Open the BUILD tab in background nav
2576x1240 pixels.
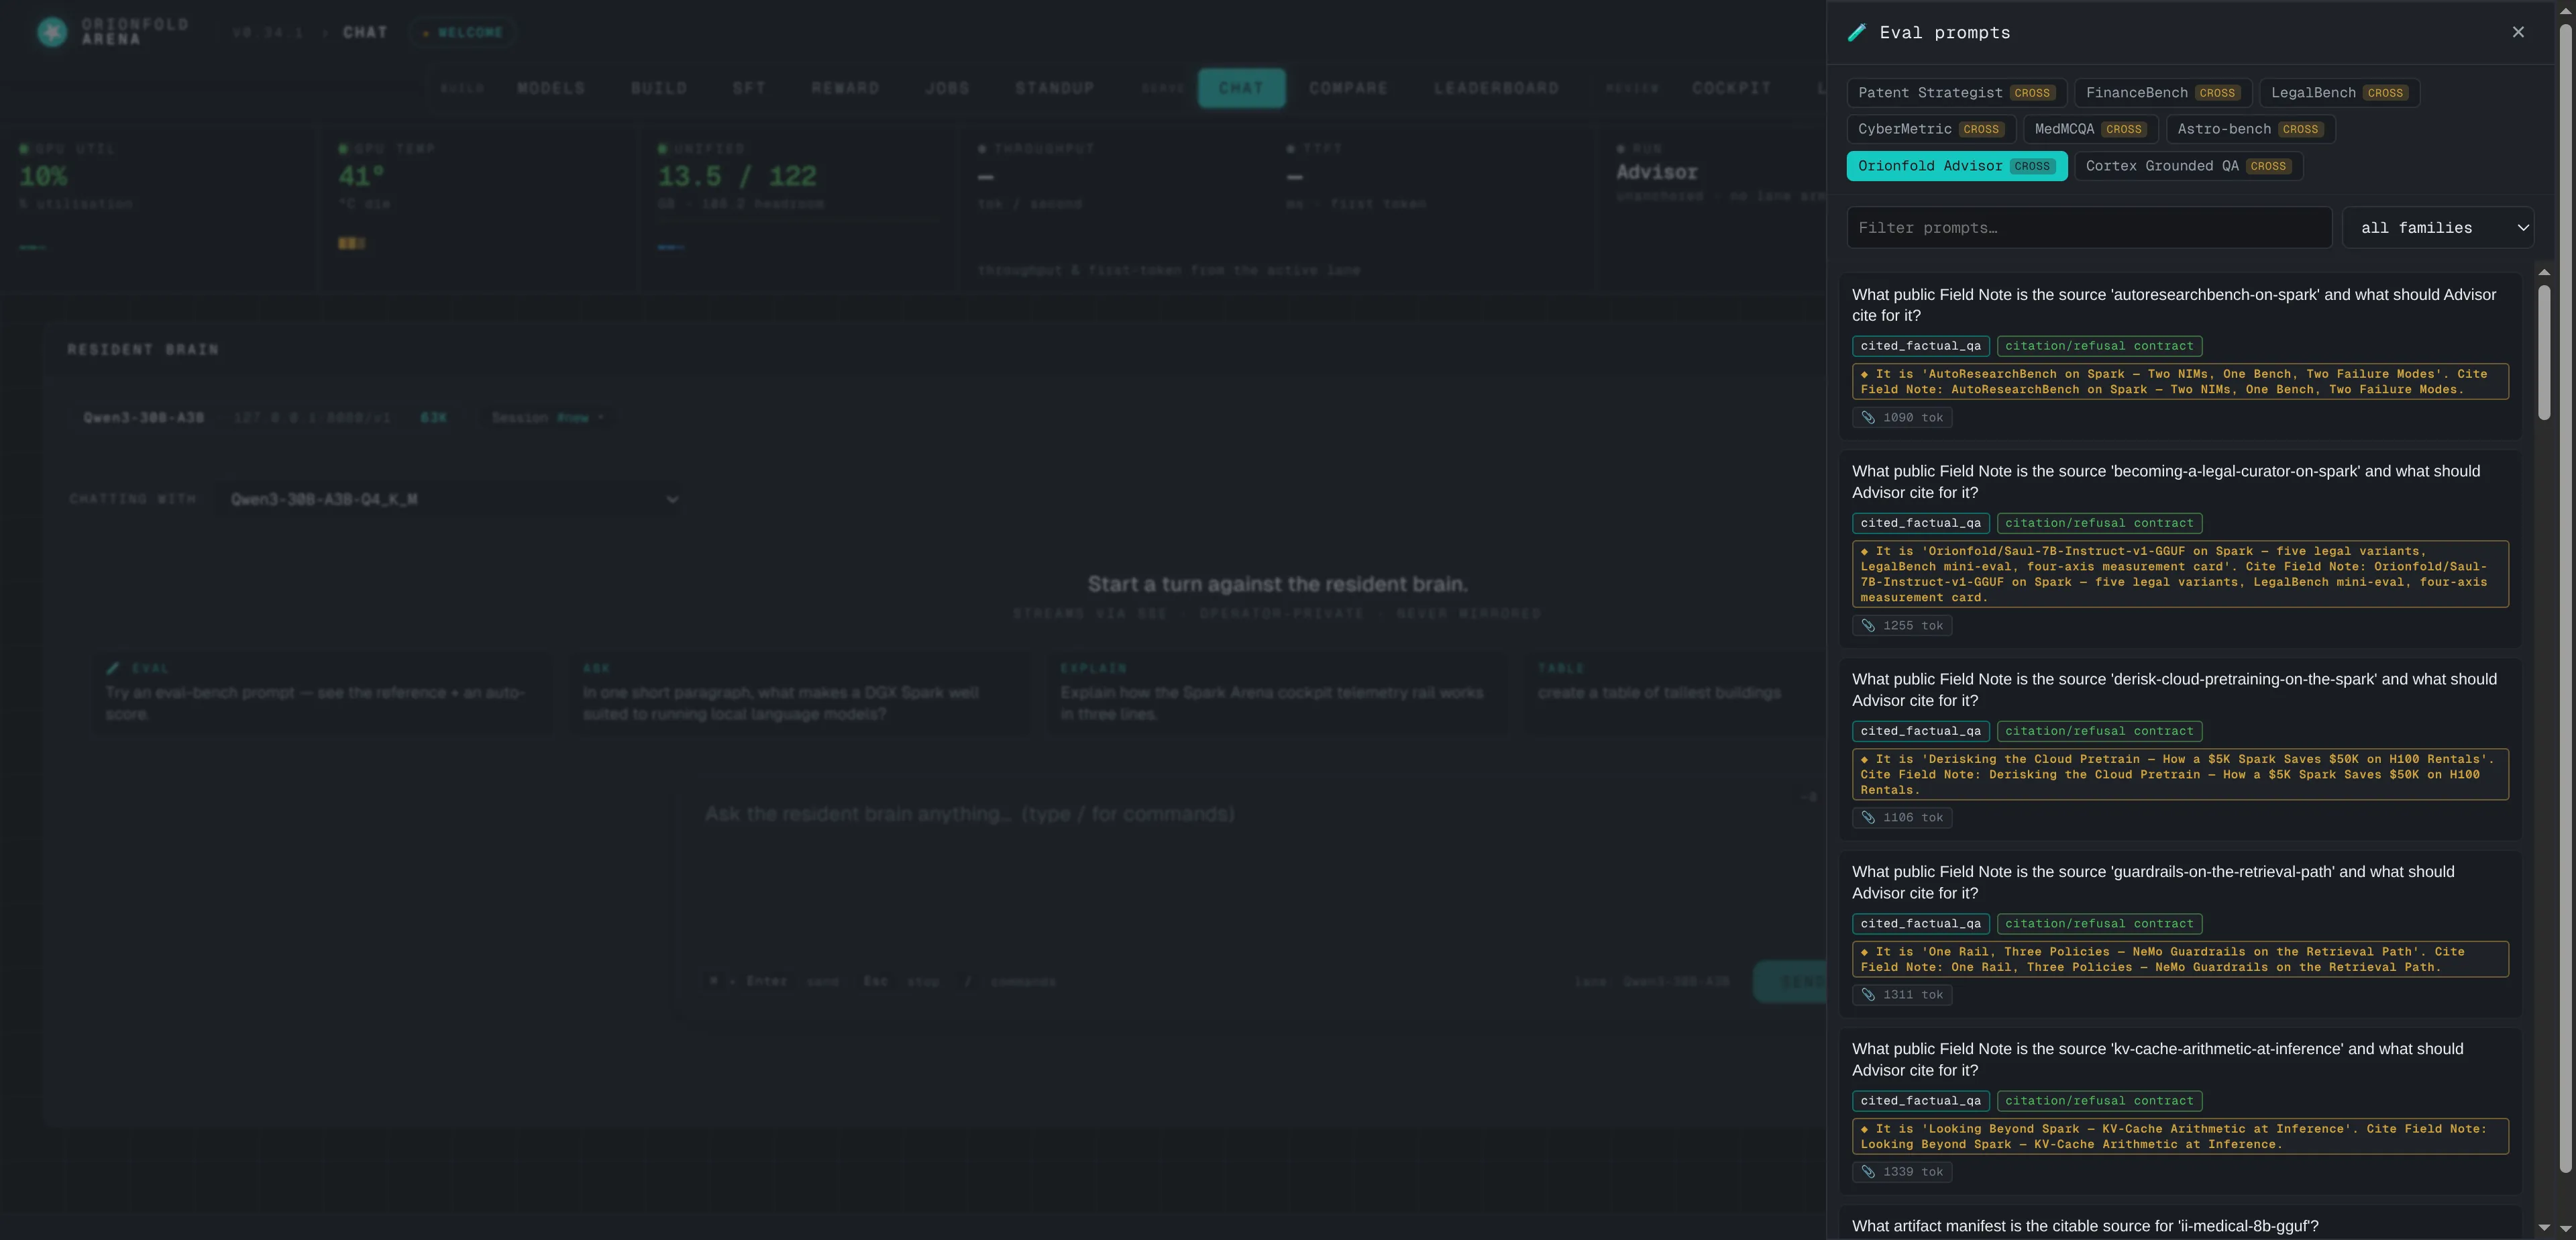click(x=659, y=88)
